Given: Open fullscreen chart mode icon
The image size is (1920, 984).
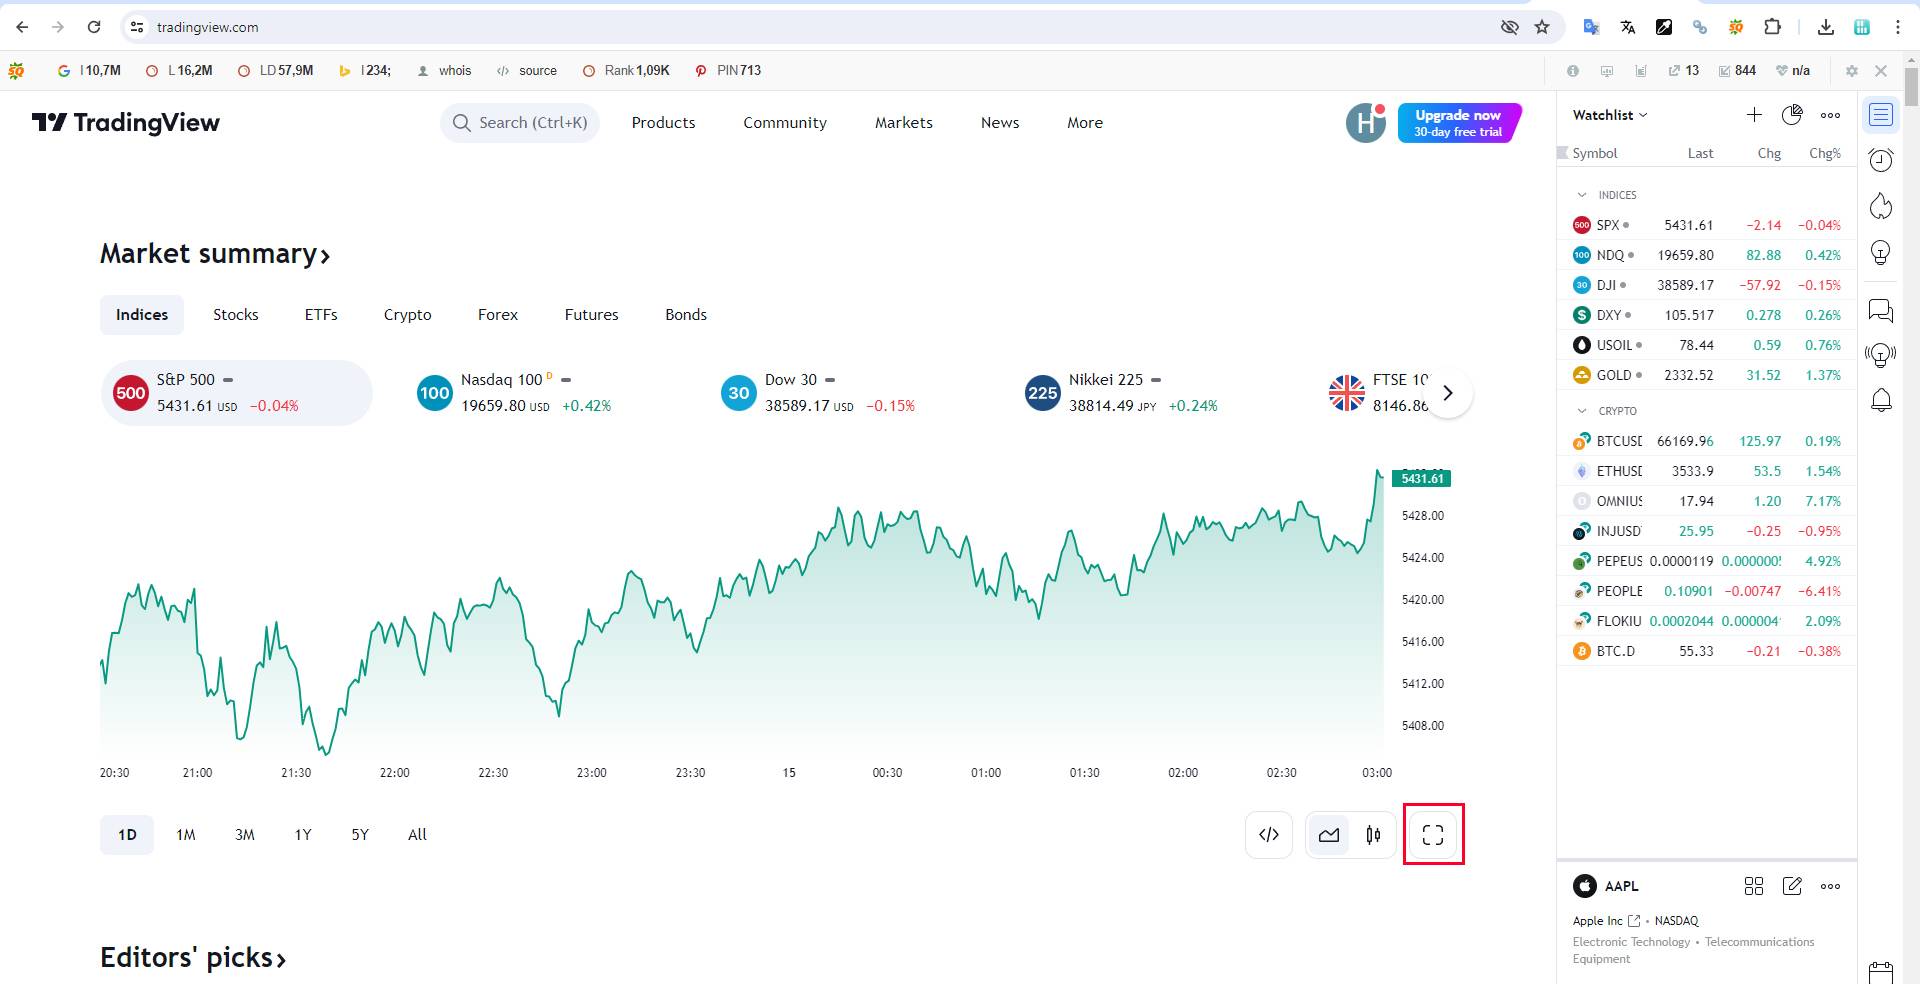Looking at the screenshot, I should coord(1433,835).
